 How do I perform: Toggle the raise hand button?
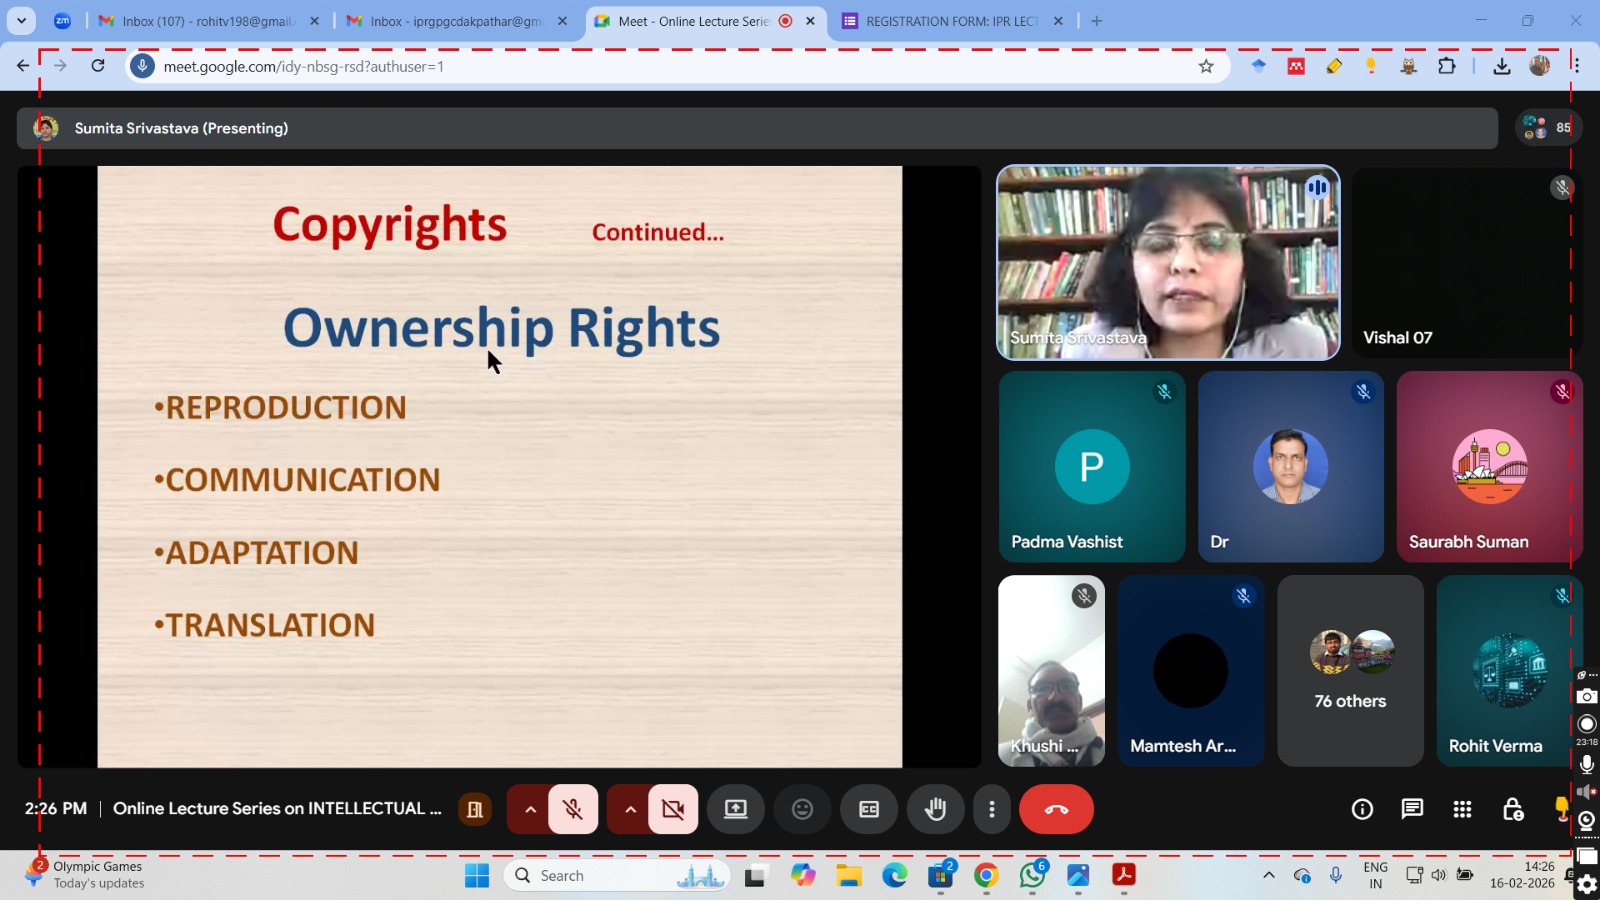pos(935,809)
